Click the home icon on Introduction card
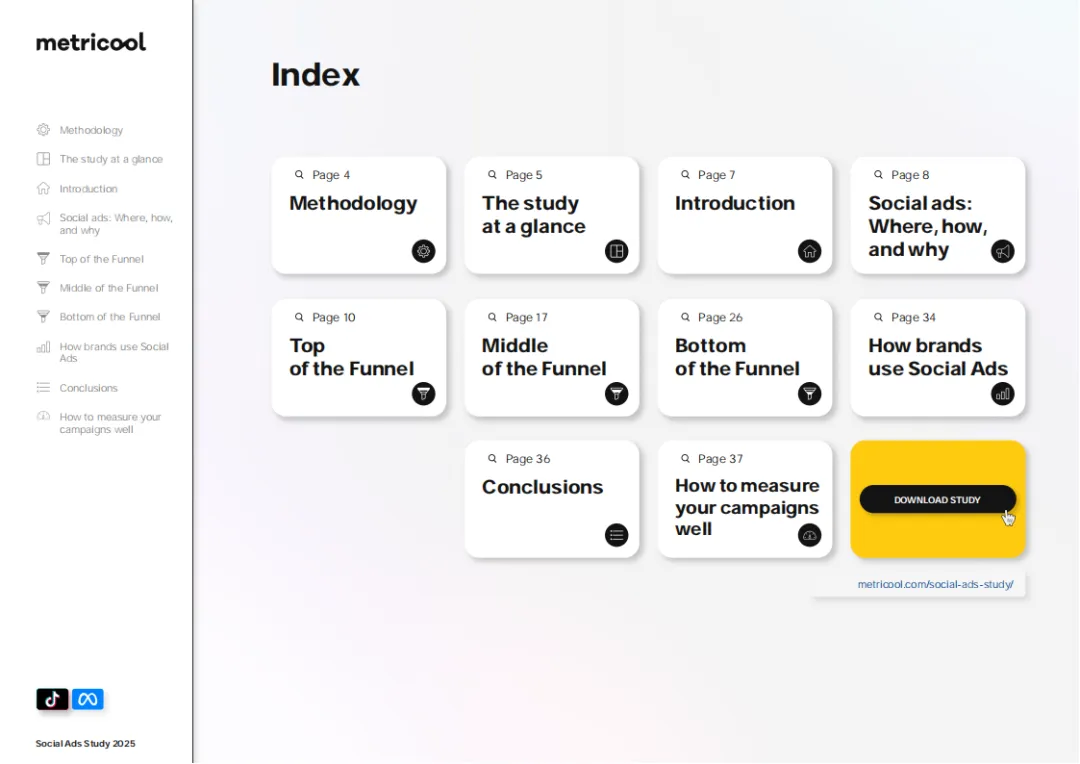 [x=809, y=251]
